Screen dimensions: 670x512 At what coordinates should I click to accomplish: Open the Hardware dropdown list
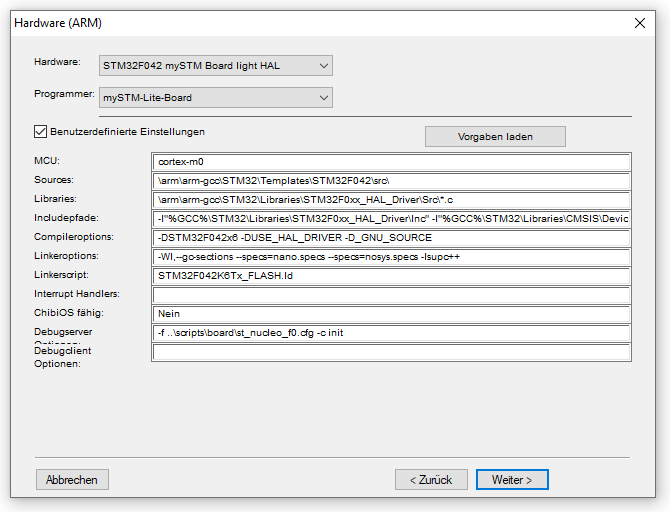[x=216, y=66]
